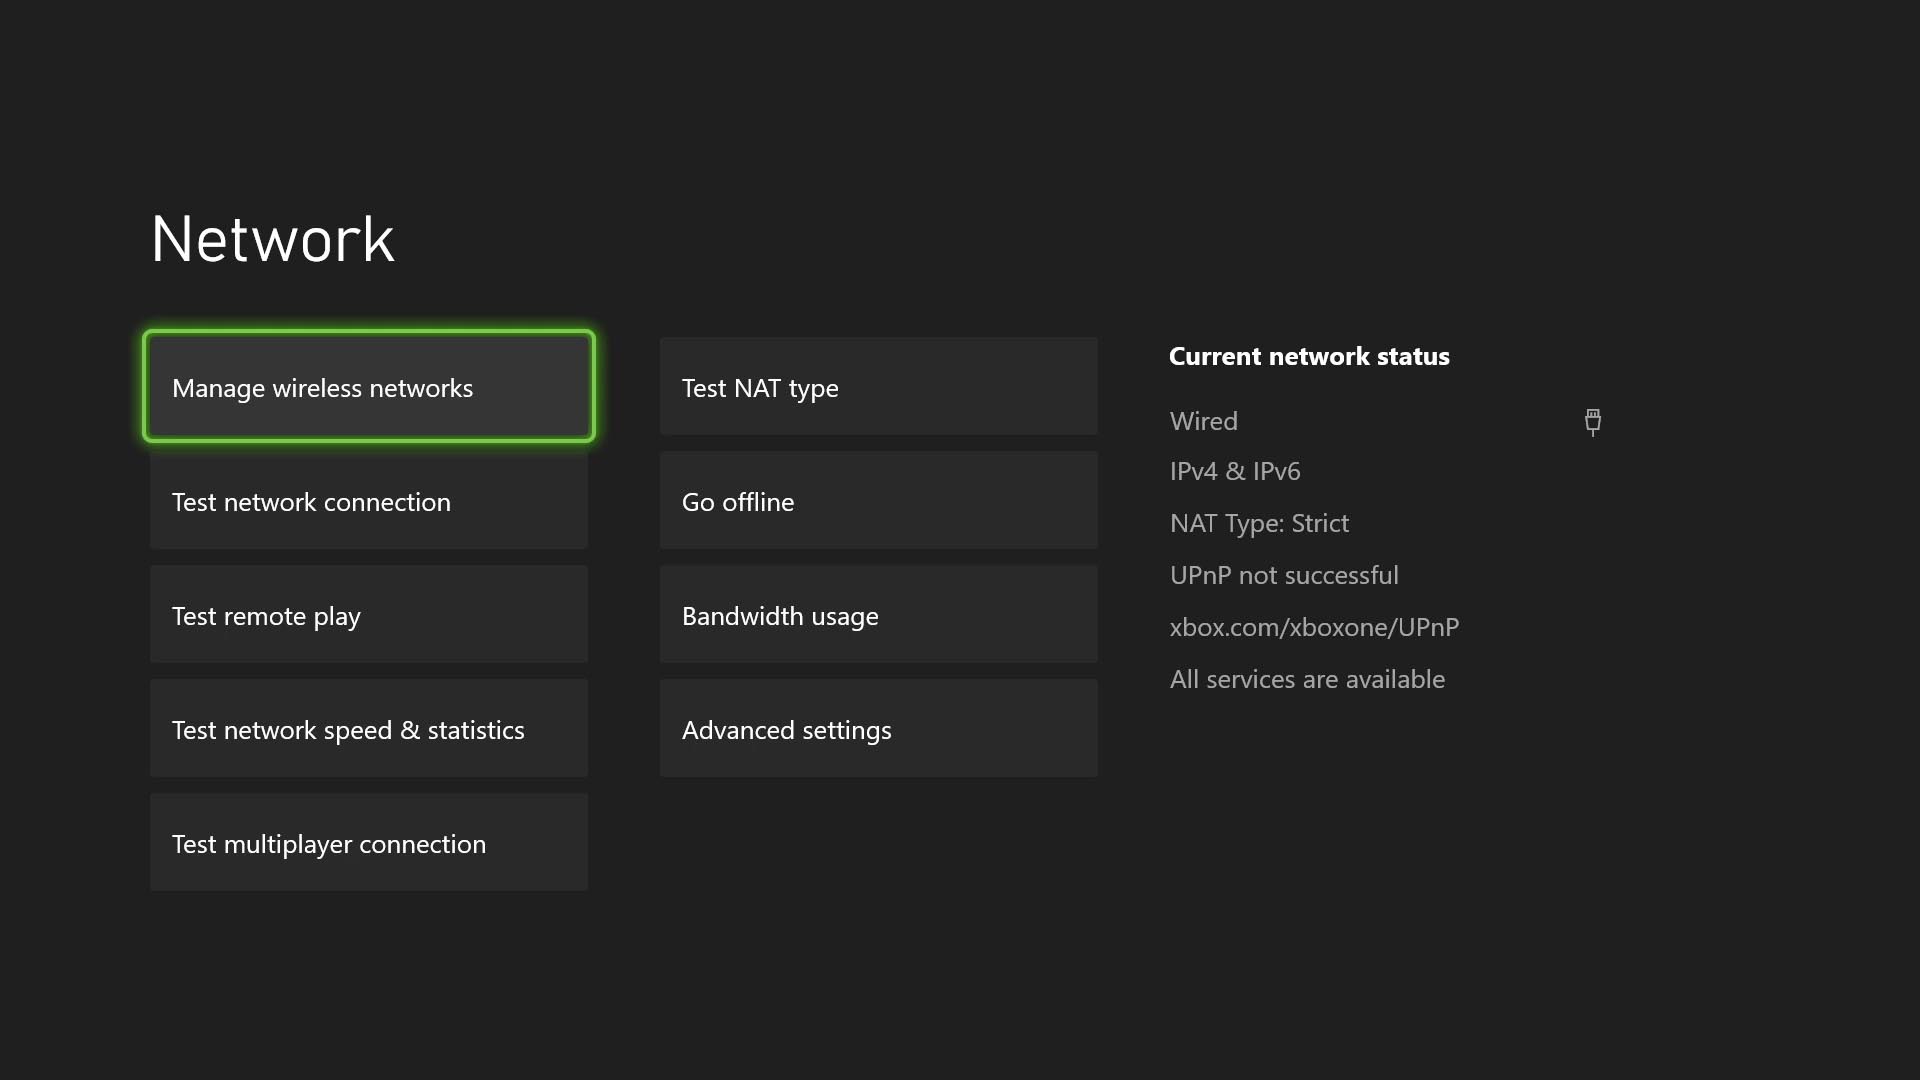Screen dimensions: 1920x1080
Task: Click the wired ethernet connection icon
Action: pyautogui.click(x=1592, y=422)
